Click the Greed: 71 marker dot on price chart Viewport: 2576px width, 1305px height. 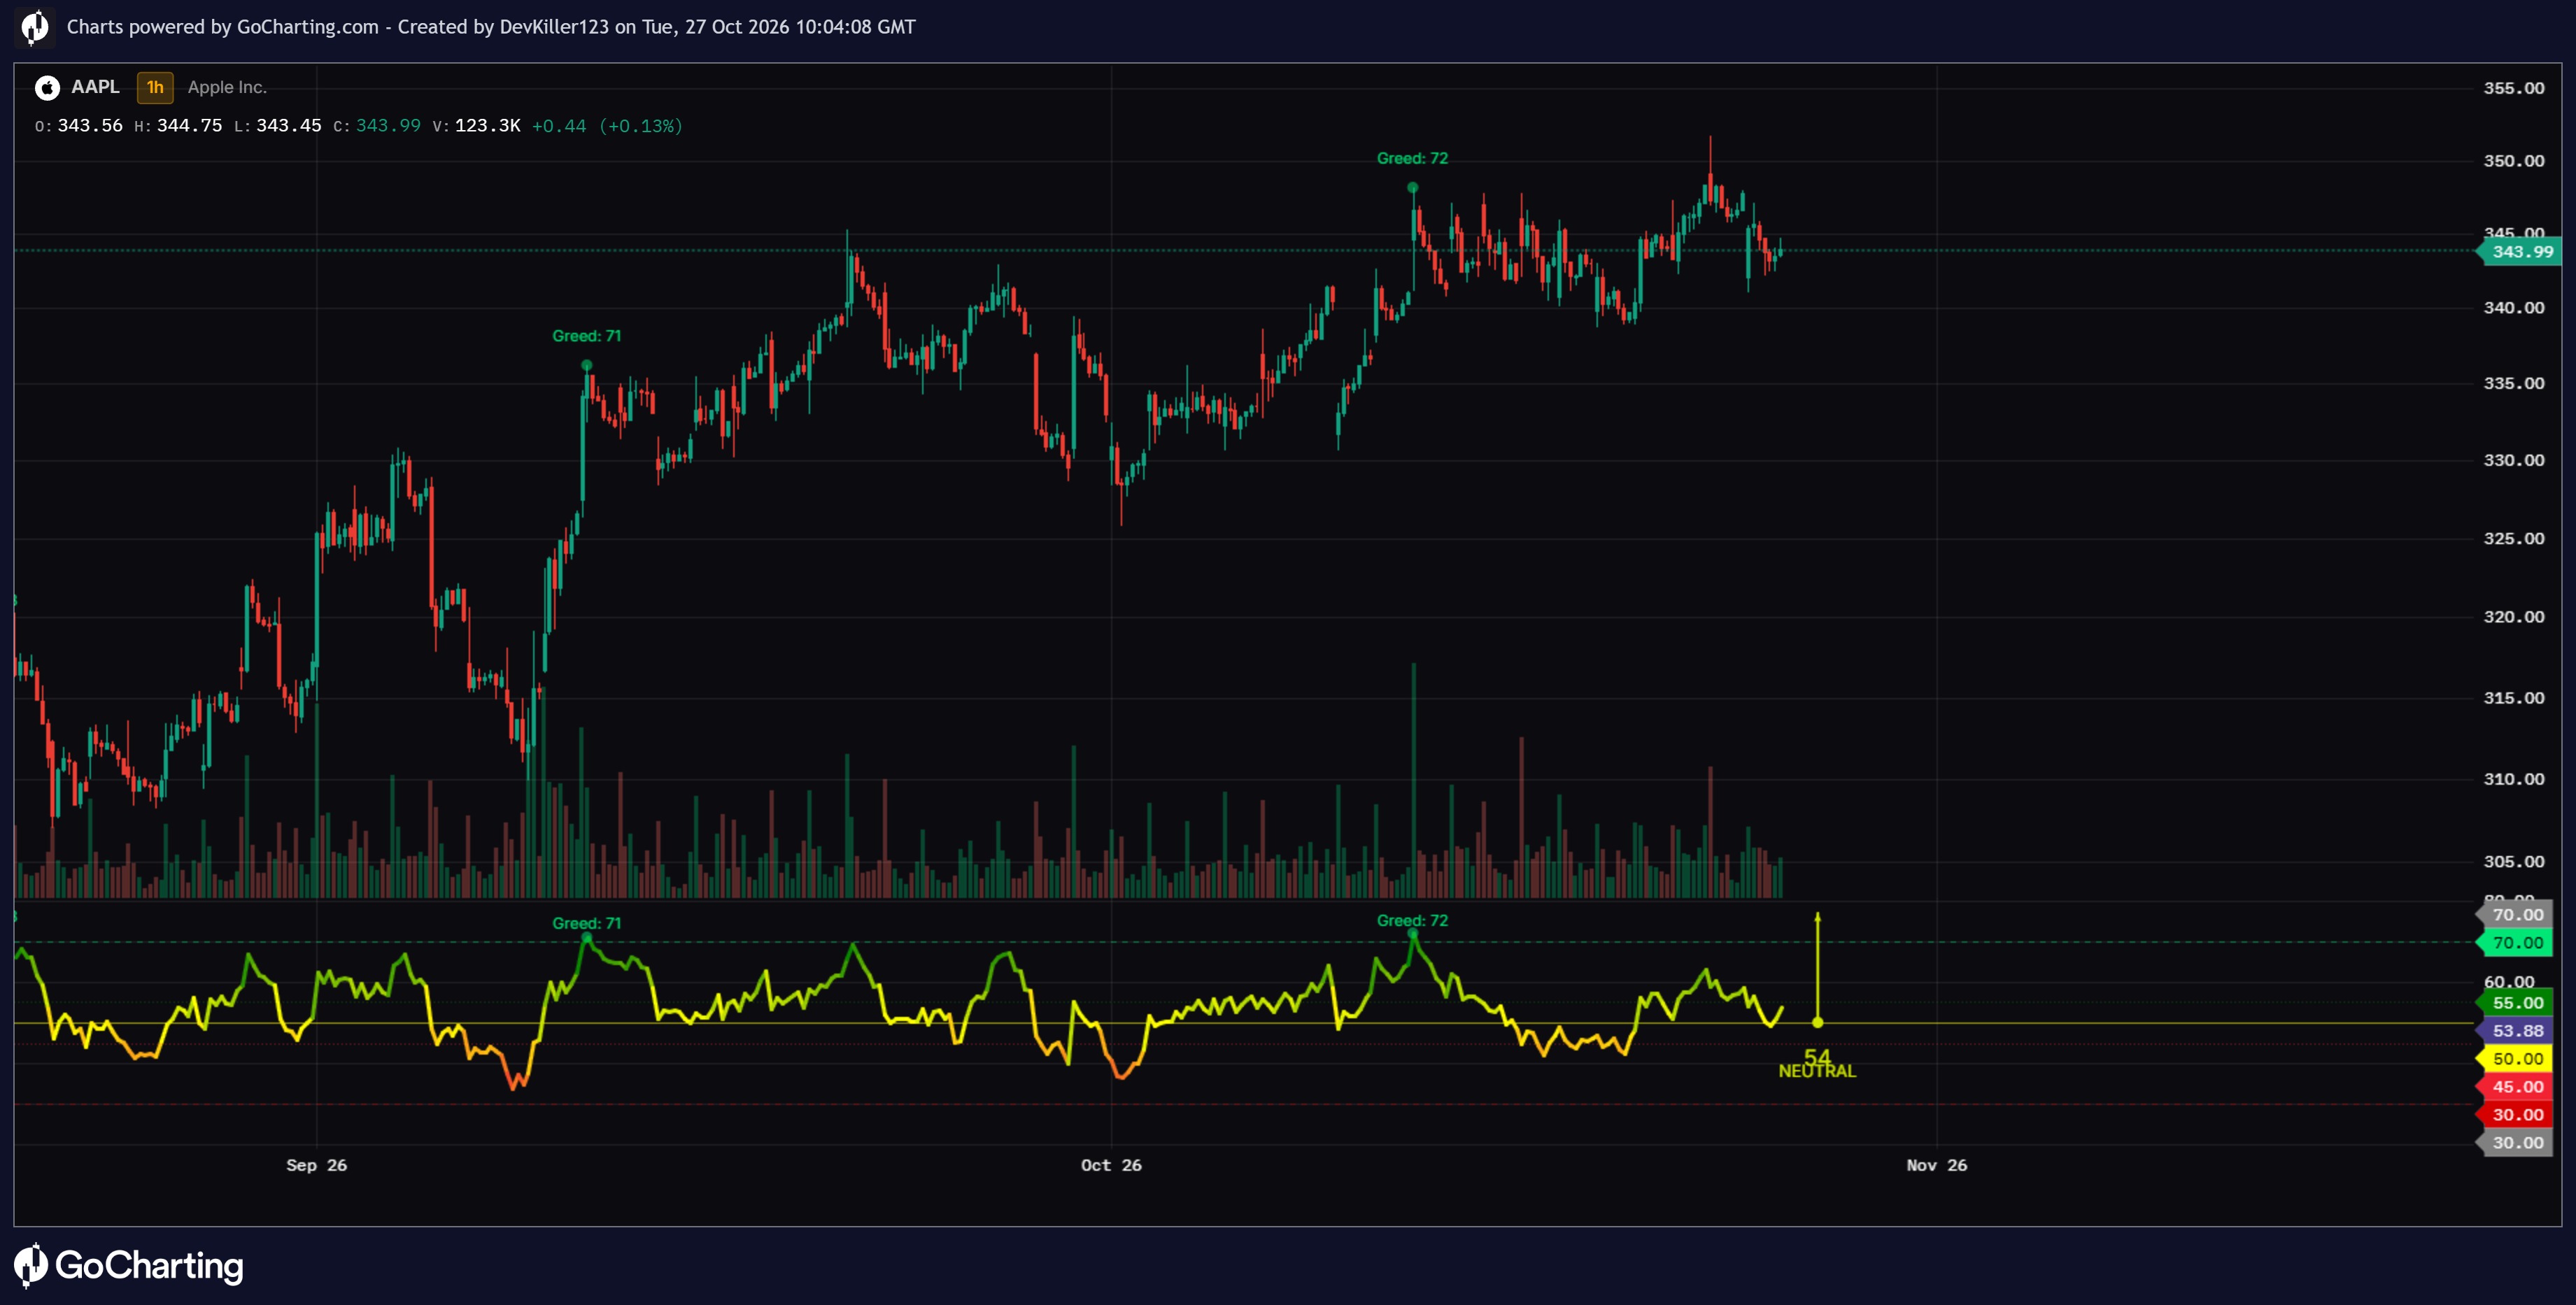[x=586, y=365]
